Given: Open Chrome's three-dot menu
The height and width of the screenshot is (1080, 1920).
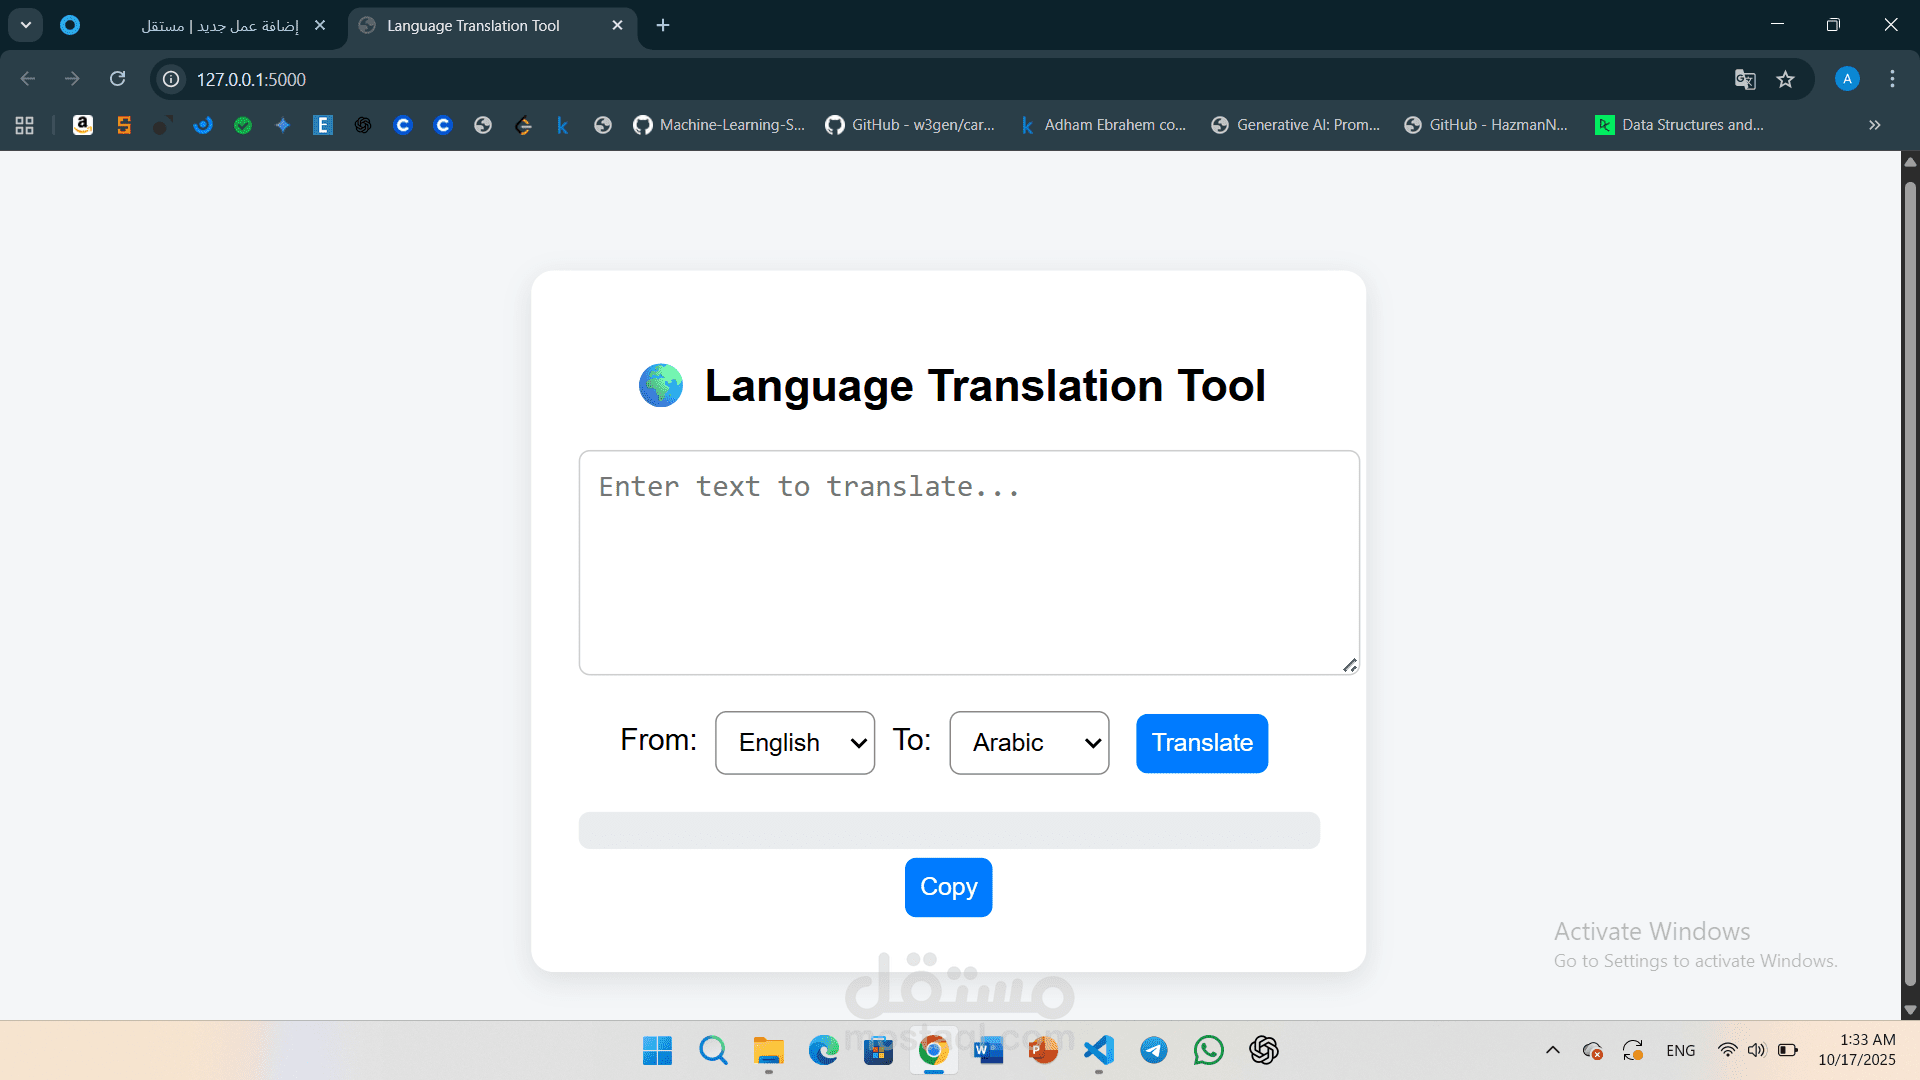Looking at the screenshot, I should point(1892,79).
